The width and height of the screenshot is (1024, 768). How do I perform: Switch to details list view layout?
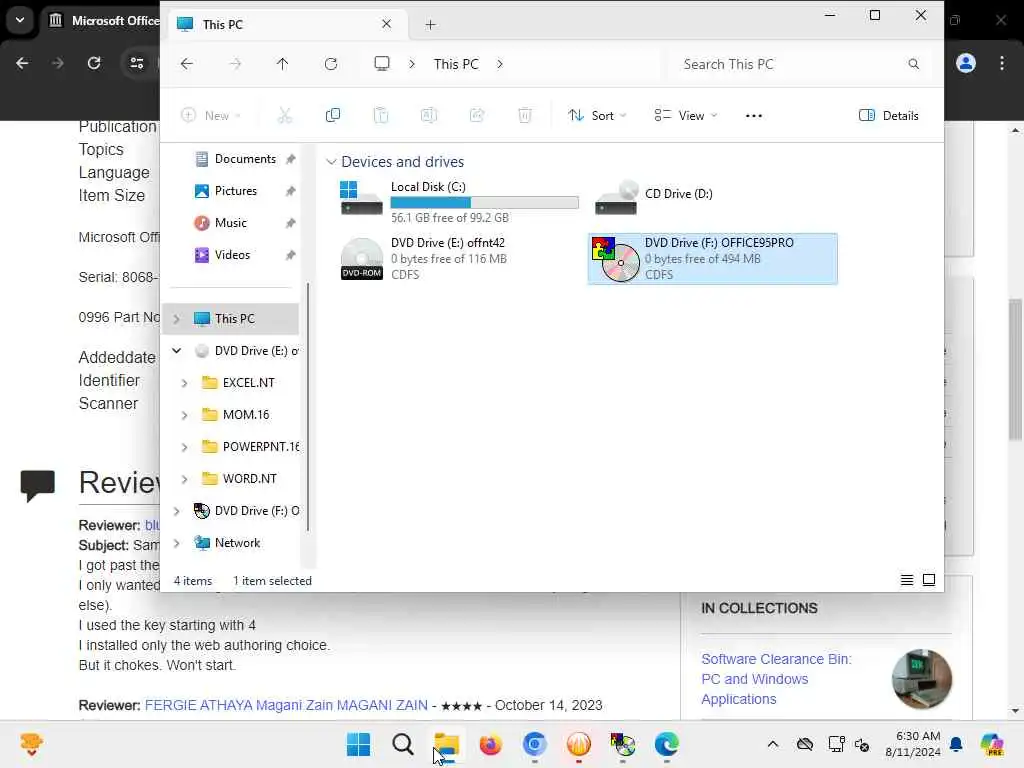906,580
